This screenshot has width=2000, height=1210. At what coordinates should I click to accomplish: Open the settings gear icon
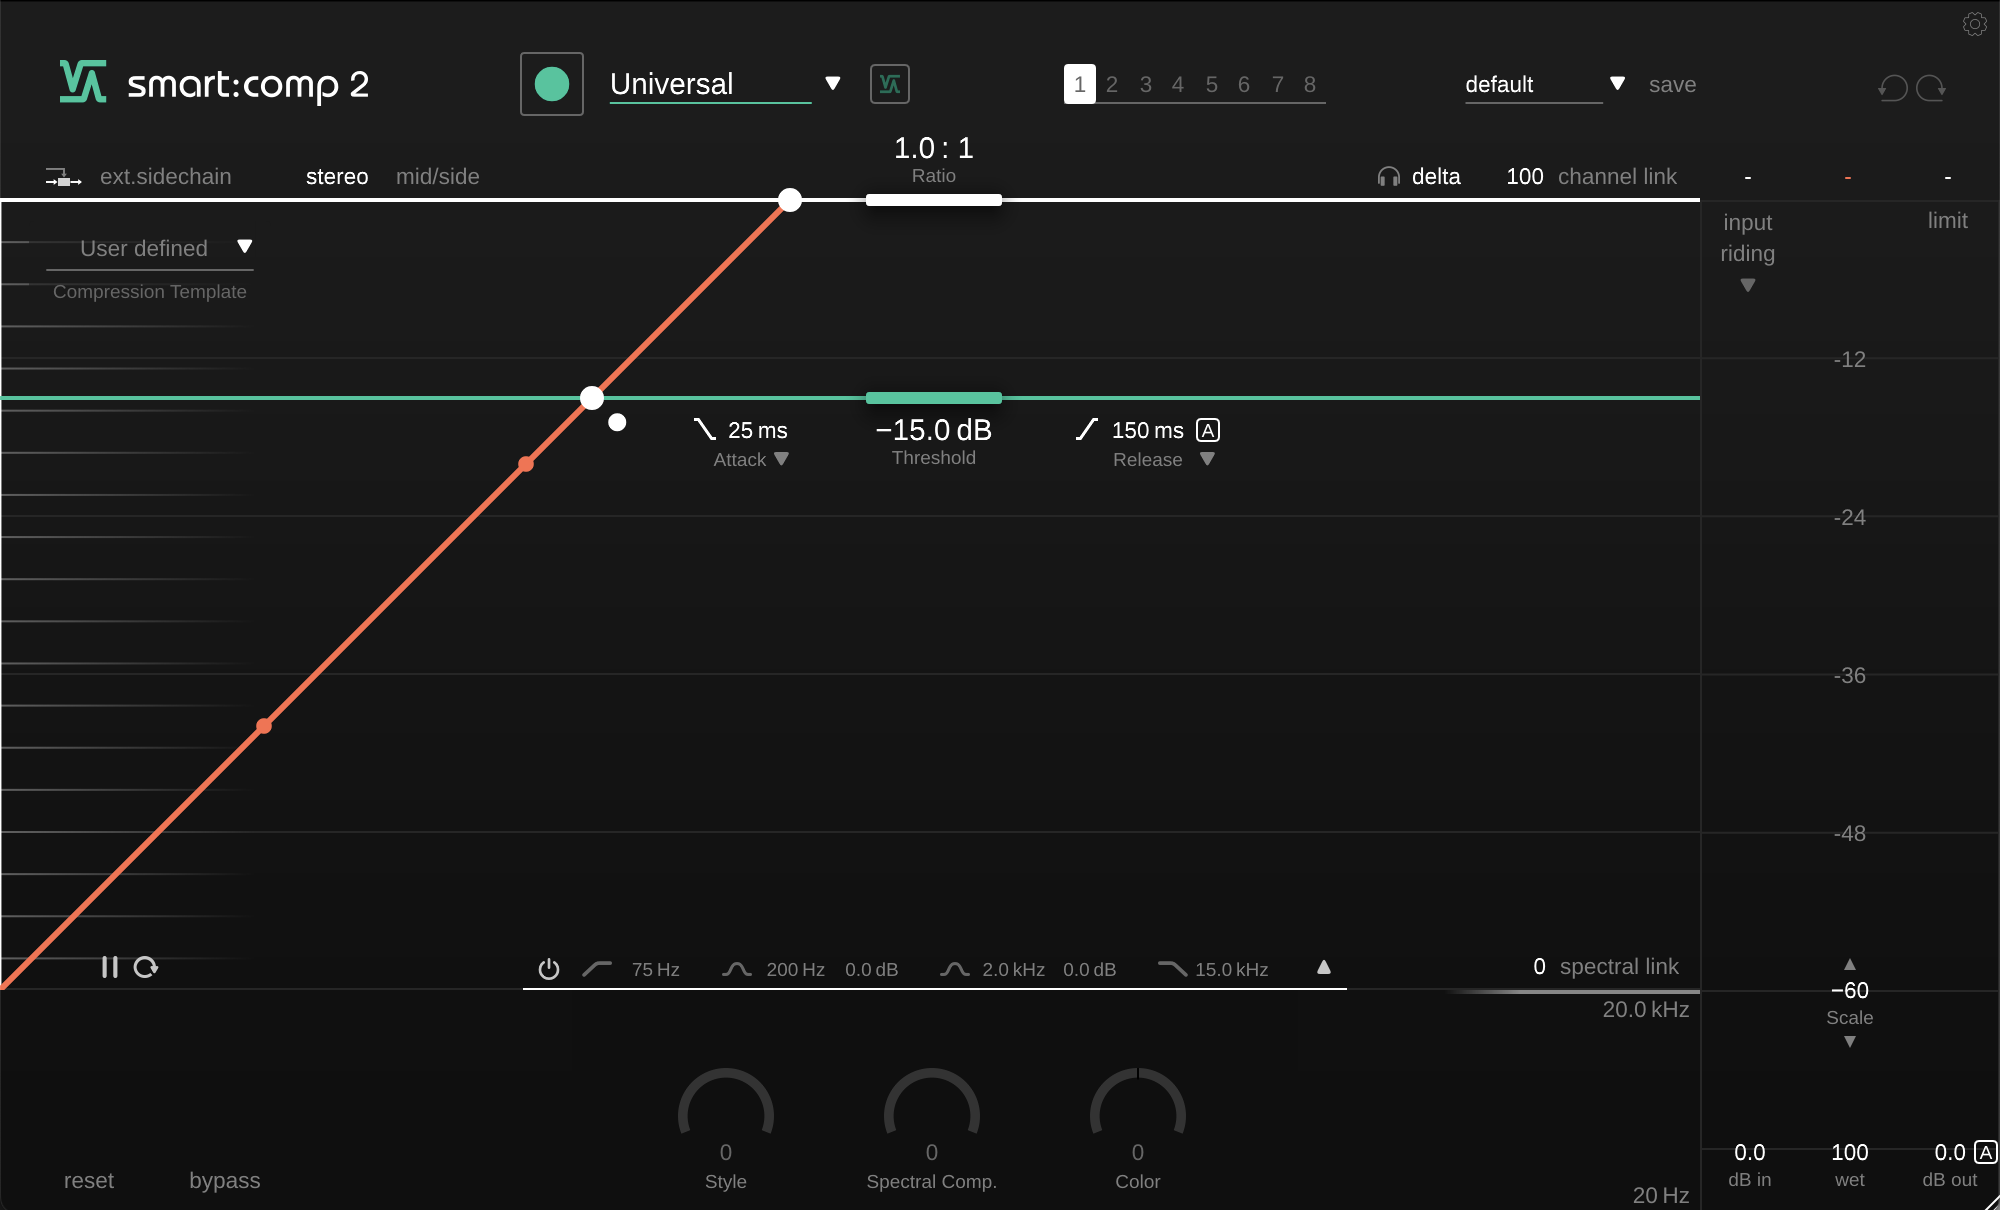1974,24
